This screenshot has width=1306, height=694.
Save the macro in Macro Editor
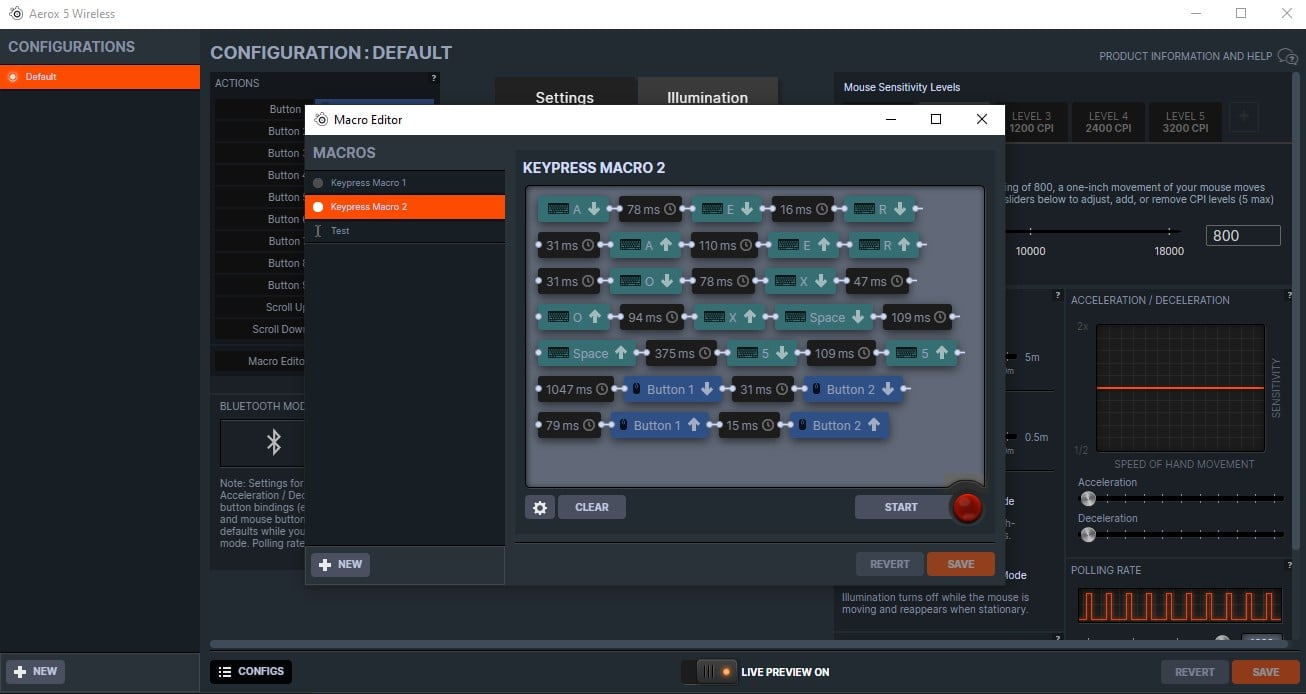[x=960, y=564]
